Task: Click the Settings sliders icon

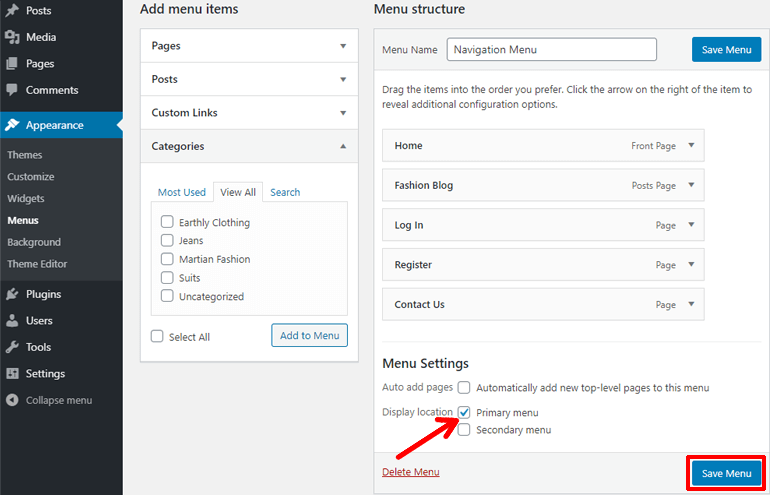Action: coord(12,374)
